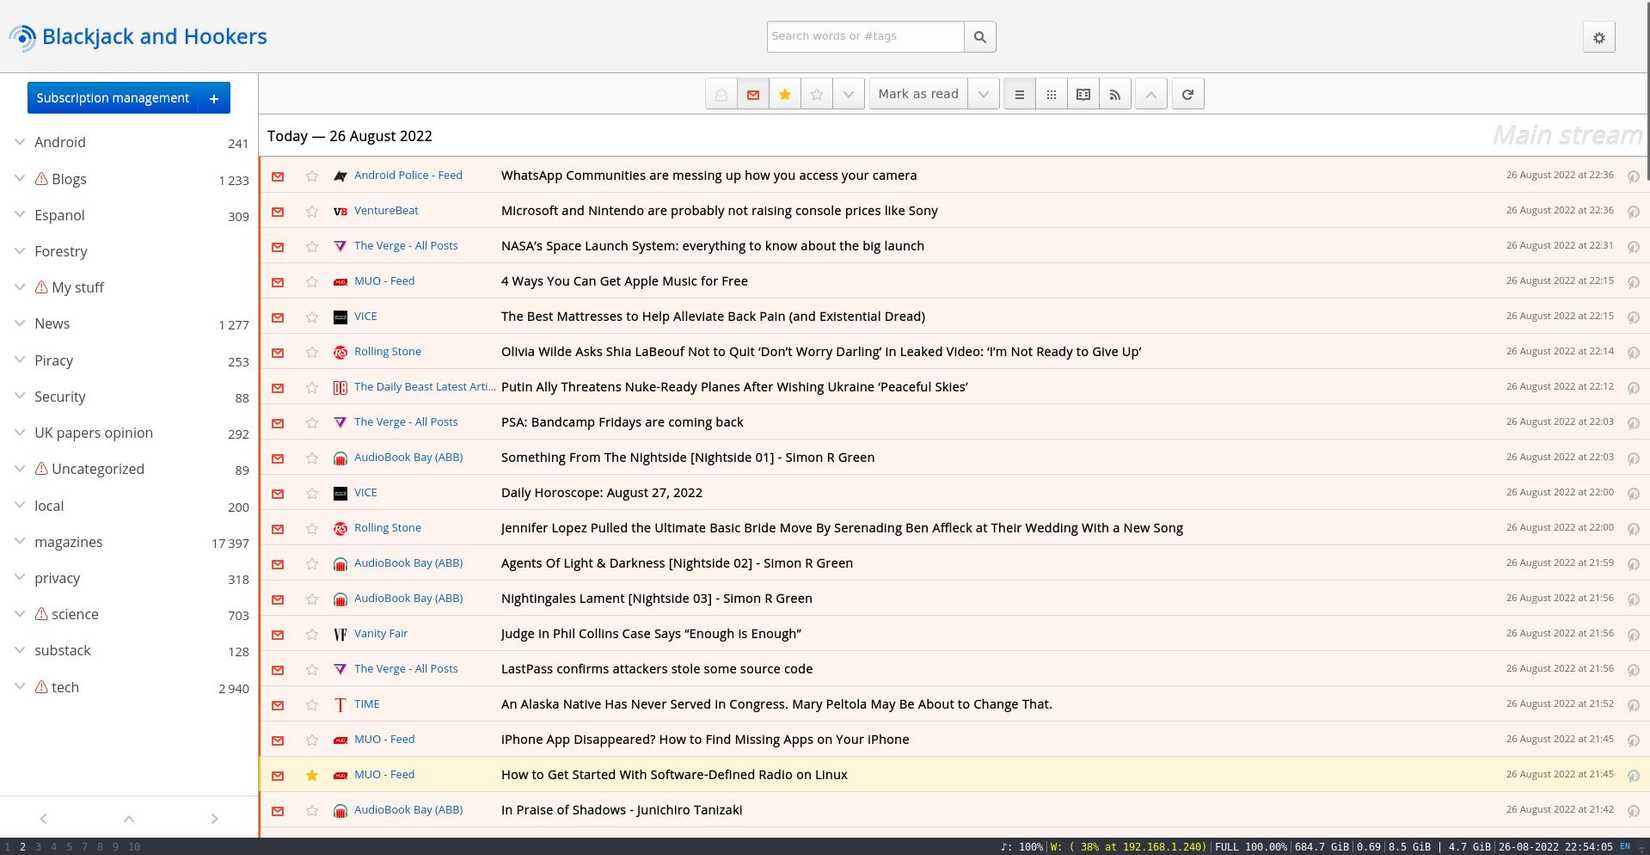Switch to reader view
Screen dimensions: 1650x855
coord(1083,94)
